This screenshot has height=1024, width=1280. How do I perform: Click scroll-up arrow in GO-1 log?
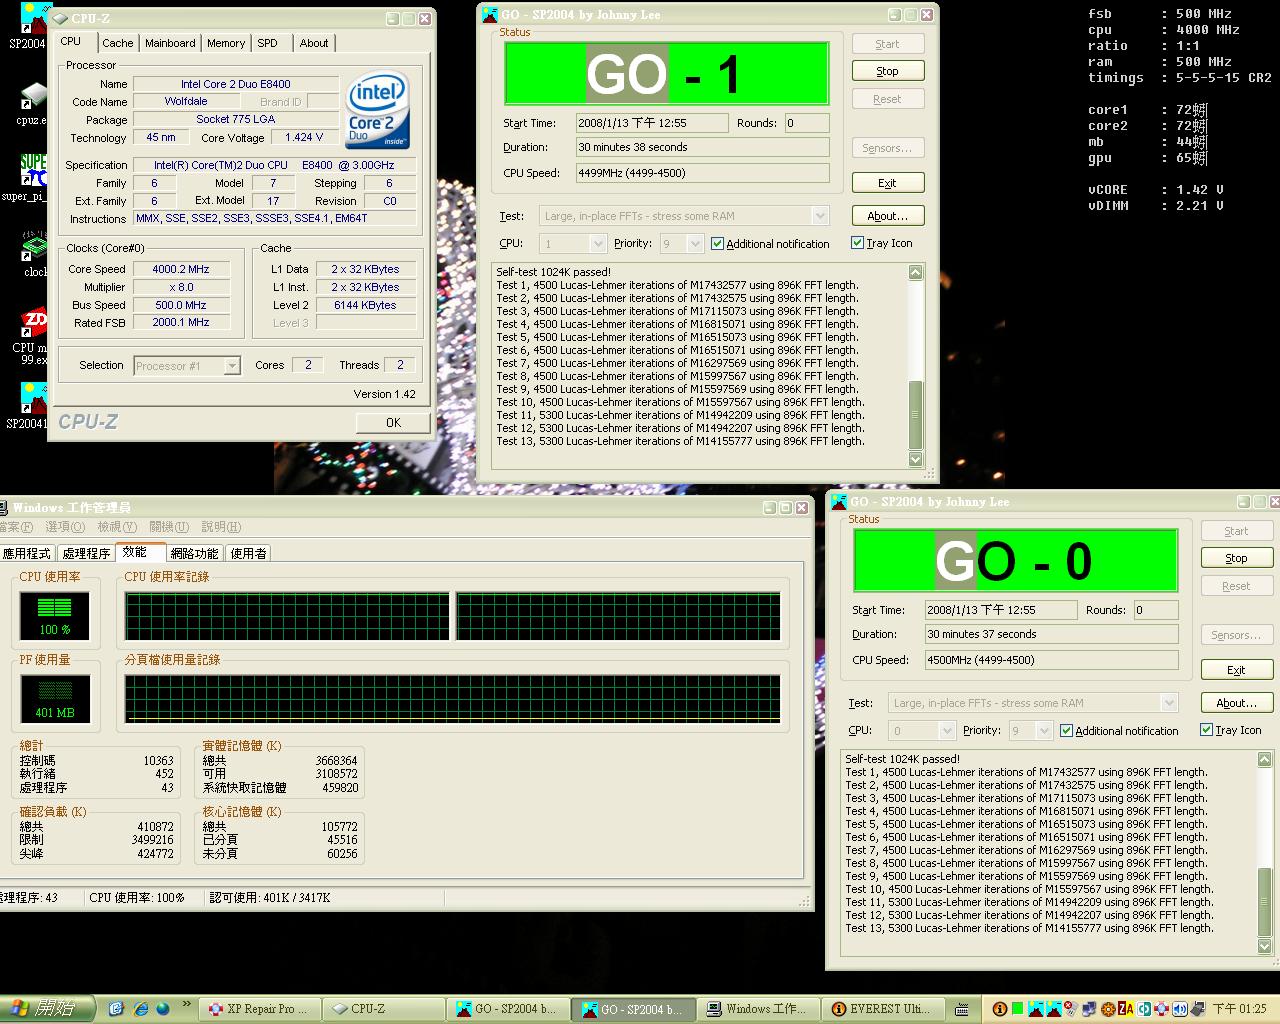point(916,273)
